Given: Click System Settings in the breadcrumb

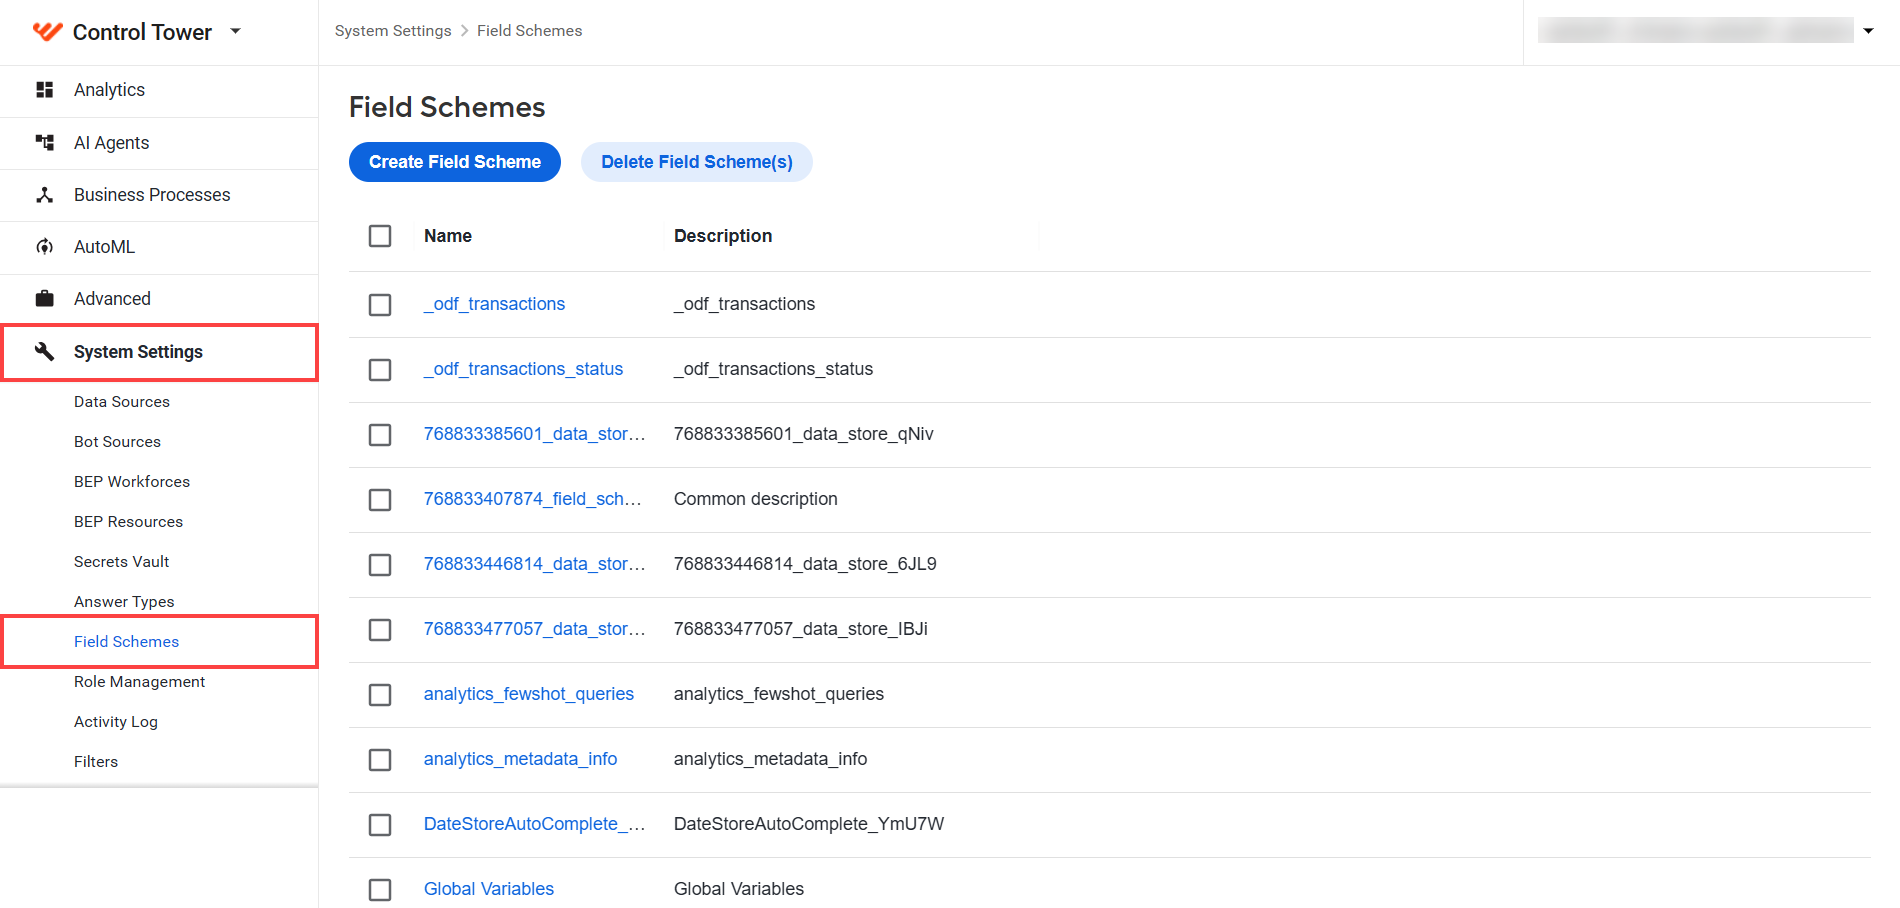Looking at the screenshot, I should (x=393, y=31).
